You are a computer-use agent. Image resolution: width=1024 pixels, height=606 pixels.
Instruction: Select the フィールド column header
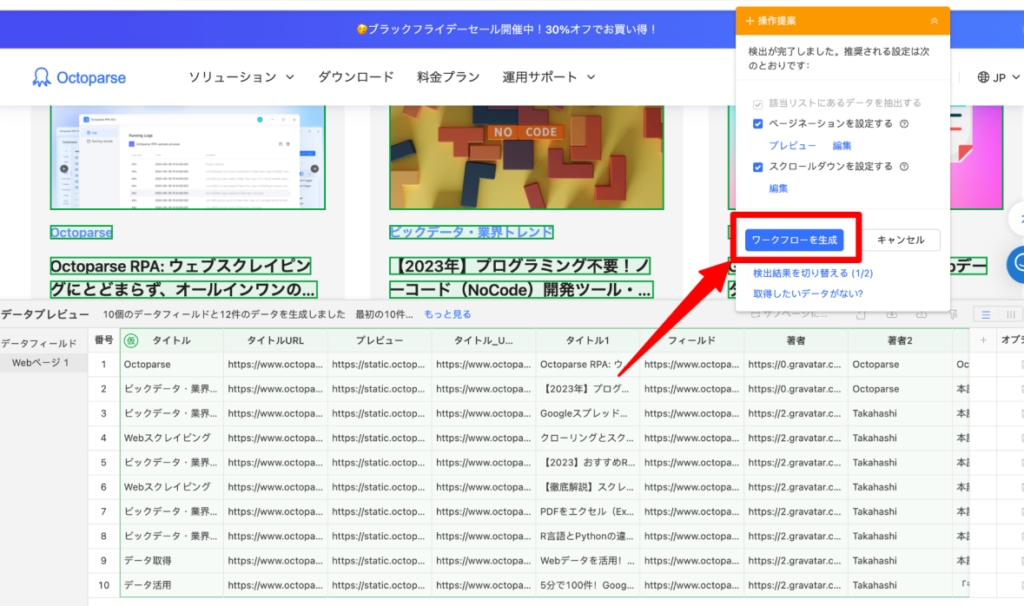coord(692,340)
